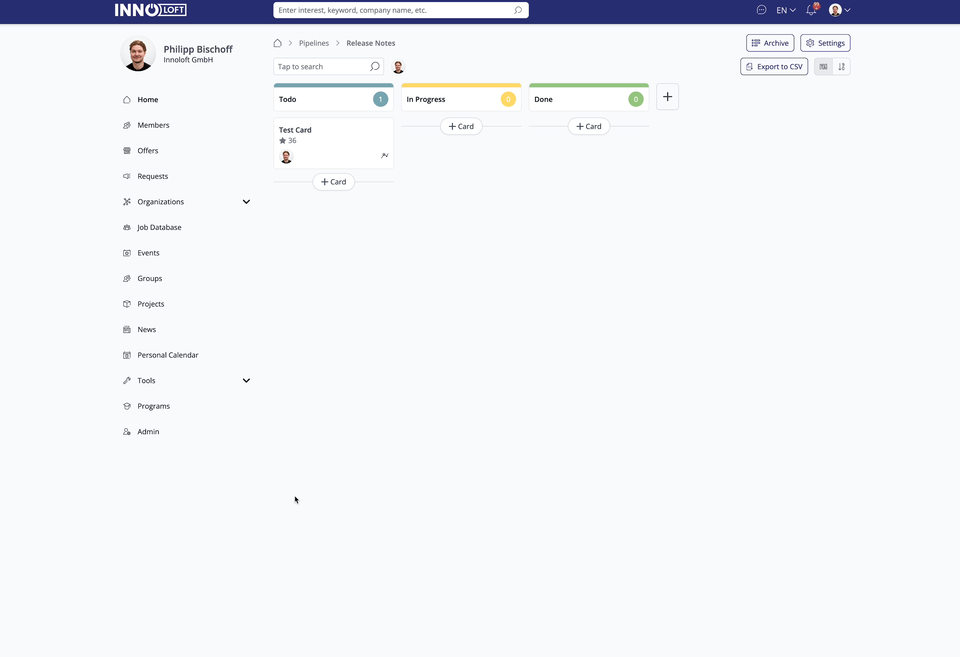Toggle the user avatar filter
The height and width of the screenshot is (657, 960).
(x=398, y=67)
